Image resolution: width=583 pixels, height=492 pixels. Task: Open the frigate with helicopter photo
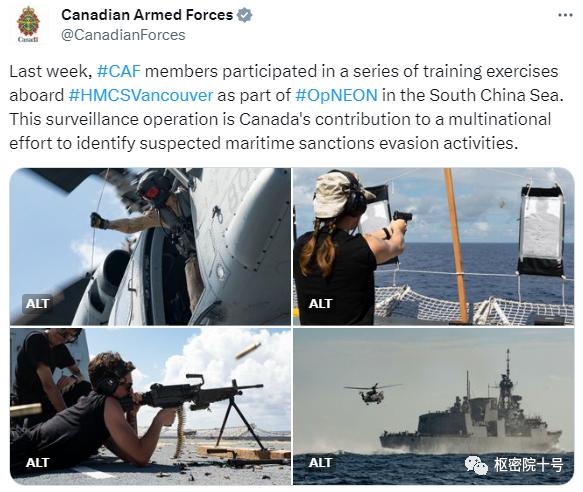pos(434,406)
